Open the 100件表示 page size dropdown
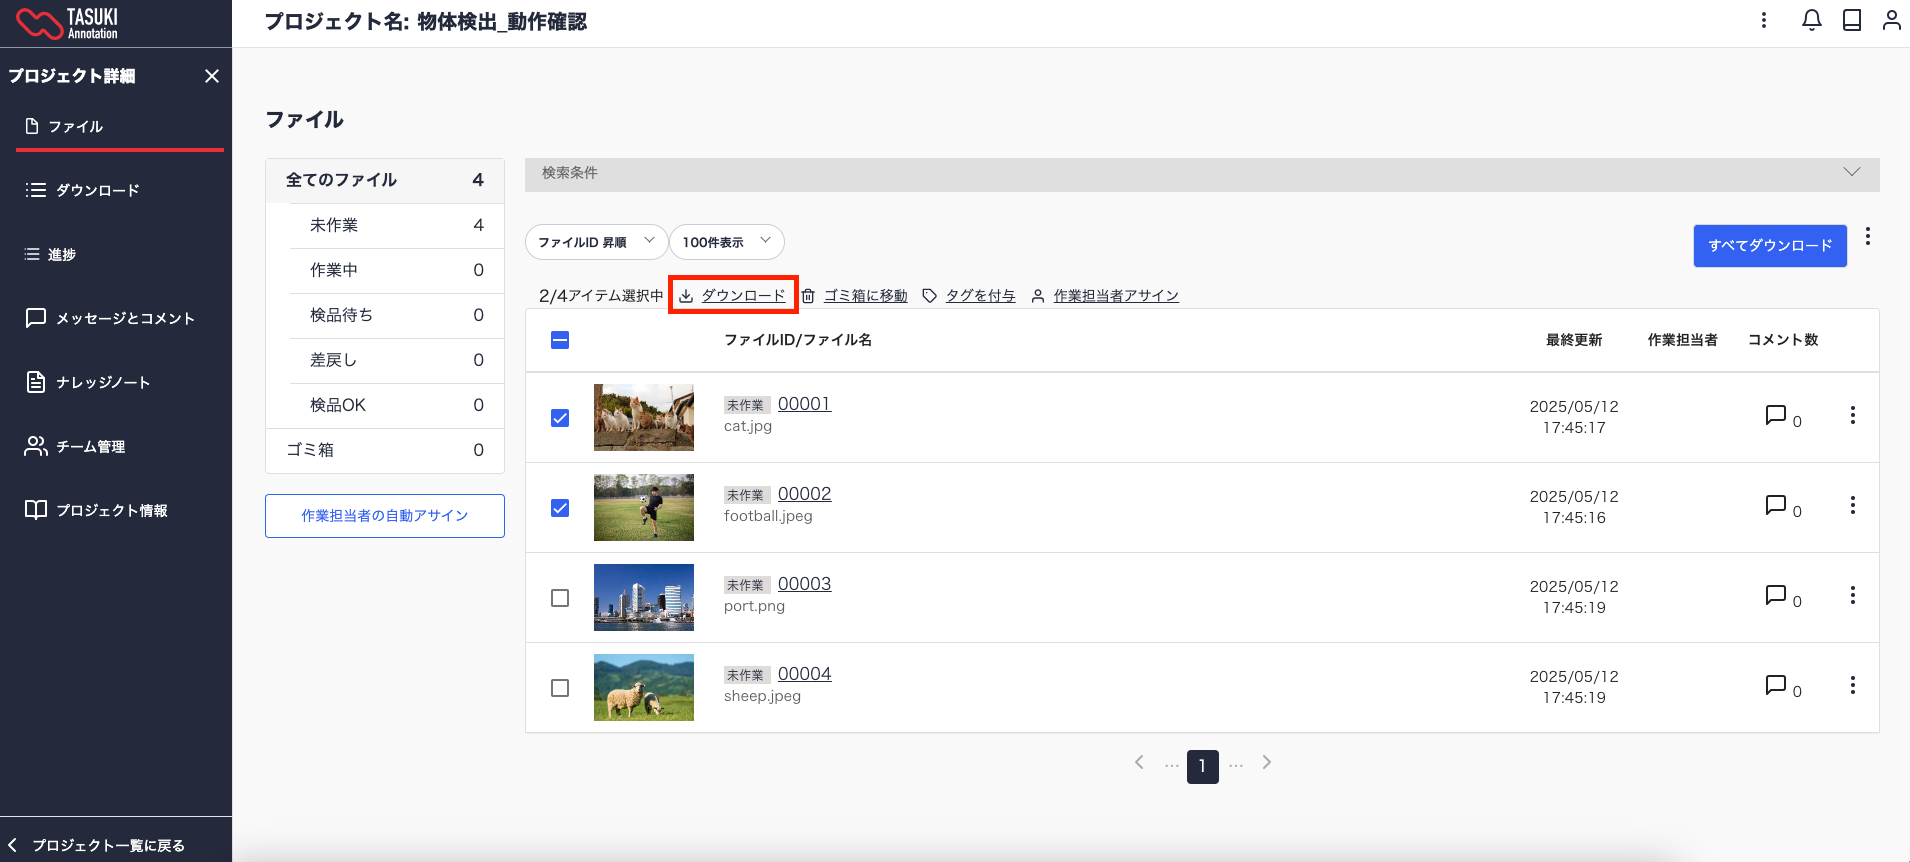The height and width of the screenshot is (862, 1910). pos(727,242)
